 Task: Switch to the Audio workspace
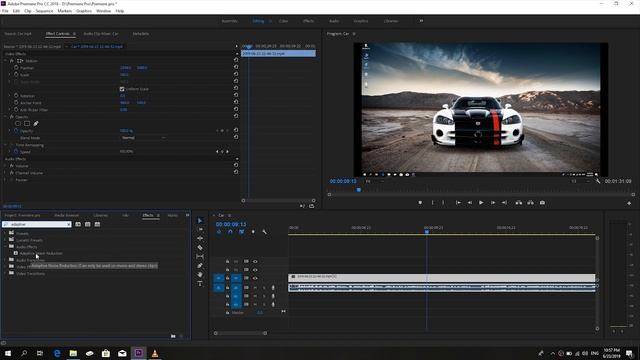[334, 21]
